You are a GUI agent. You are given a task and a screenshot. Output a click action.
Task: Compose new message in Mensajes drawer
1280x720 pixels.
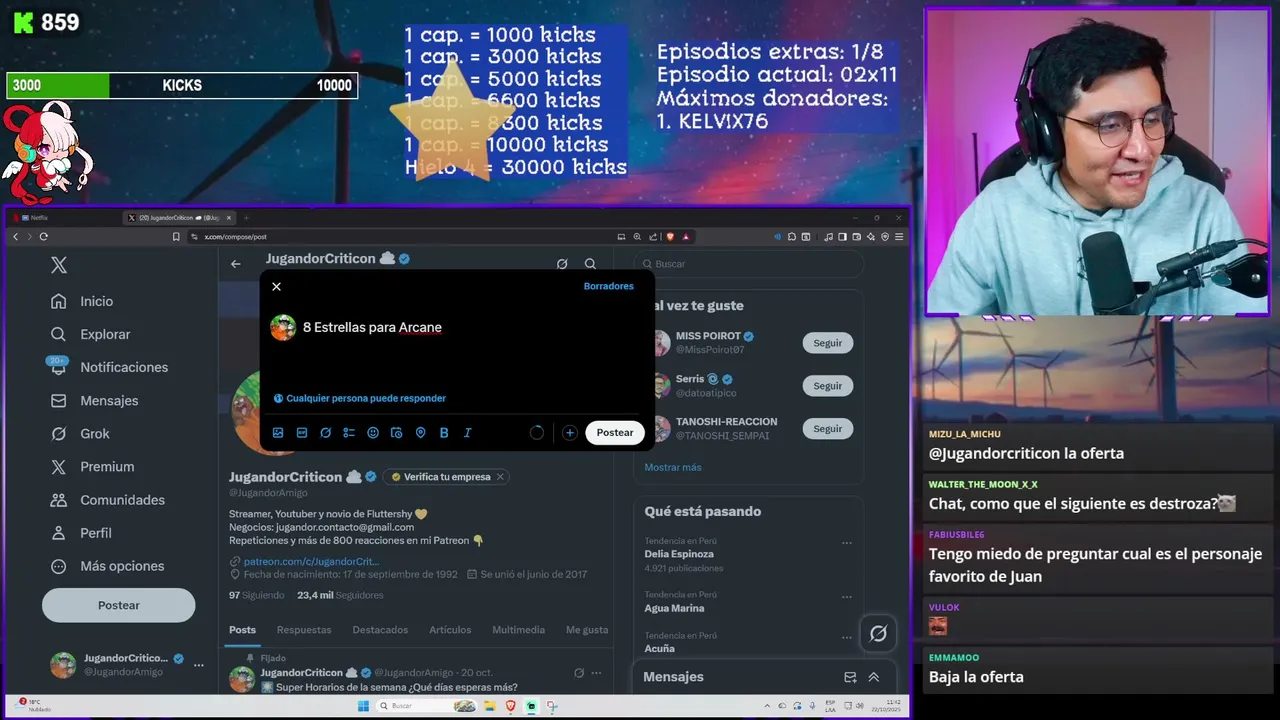coord(850,677)
